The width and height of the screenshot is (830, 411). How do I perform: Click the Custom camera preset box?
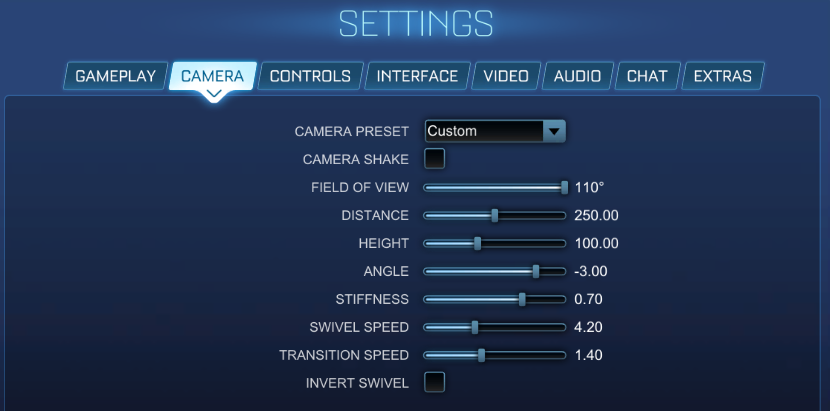[483, 131]
